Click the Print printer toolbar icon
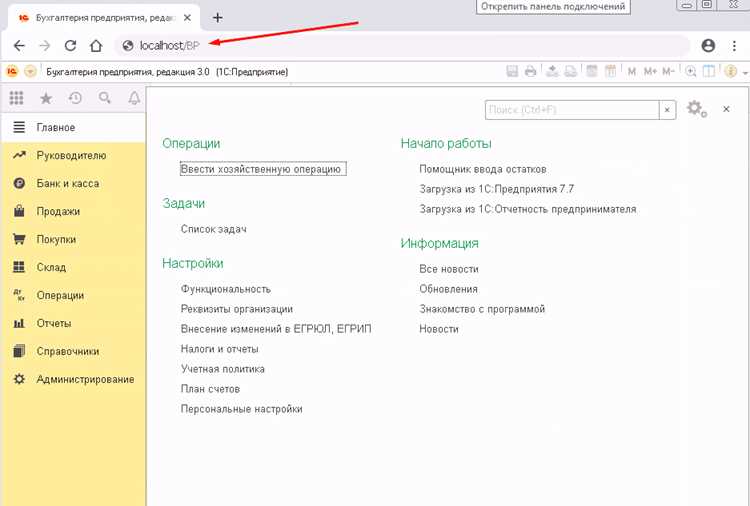This screenshot has height=506, width=750. click(x=530, y=72)
